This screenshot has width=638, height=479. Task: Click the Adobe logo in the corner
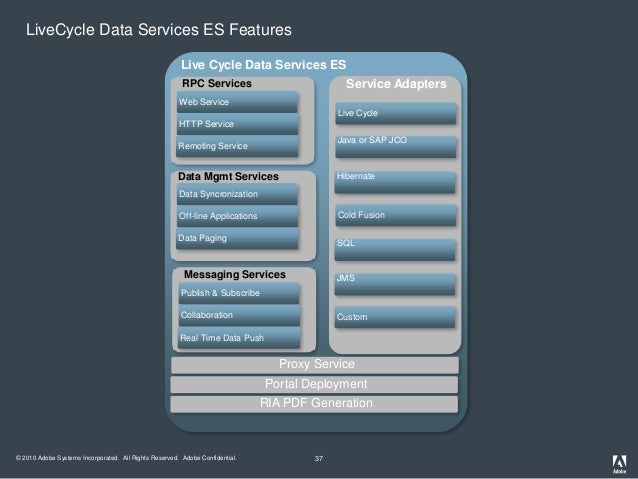[x=619, y=464]
